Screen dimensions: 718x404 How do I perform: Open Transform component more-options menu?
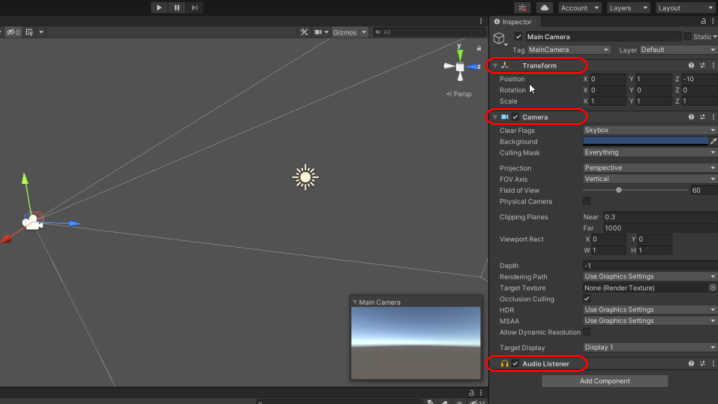713,66
